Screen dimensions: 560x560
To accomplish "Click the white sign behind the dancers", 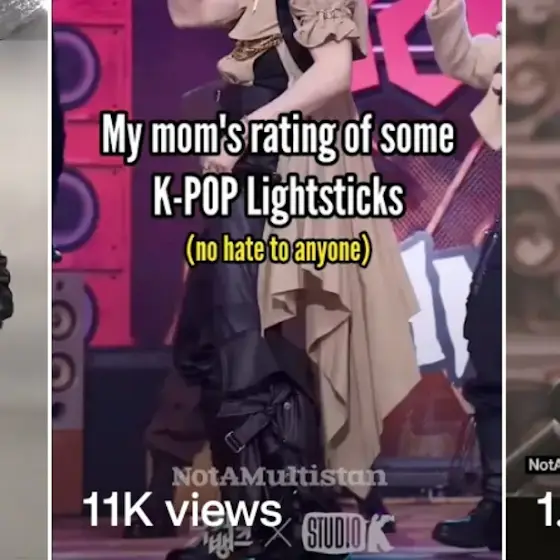I will (x=439, y=304).
